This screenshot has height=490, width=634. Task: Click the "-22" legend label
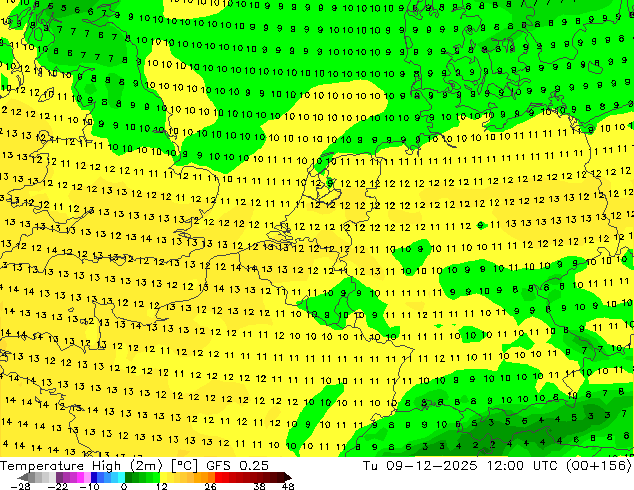tap(57, 486)
